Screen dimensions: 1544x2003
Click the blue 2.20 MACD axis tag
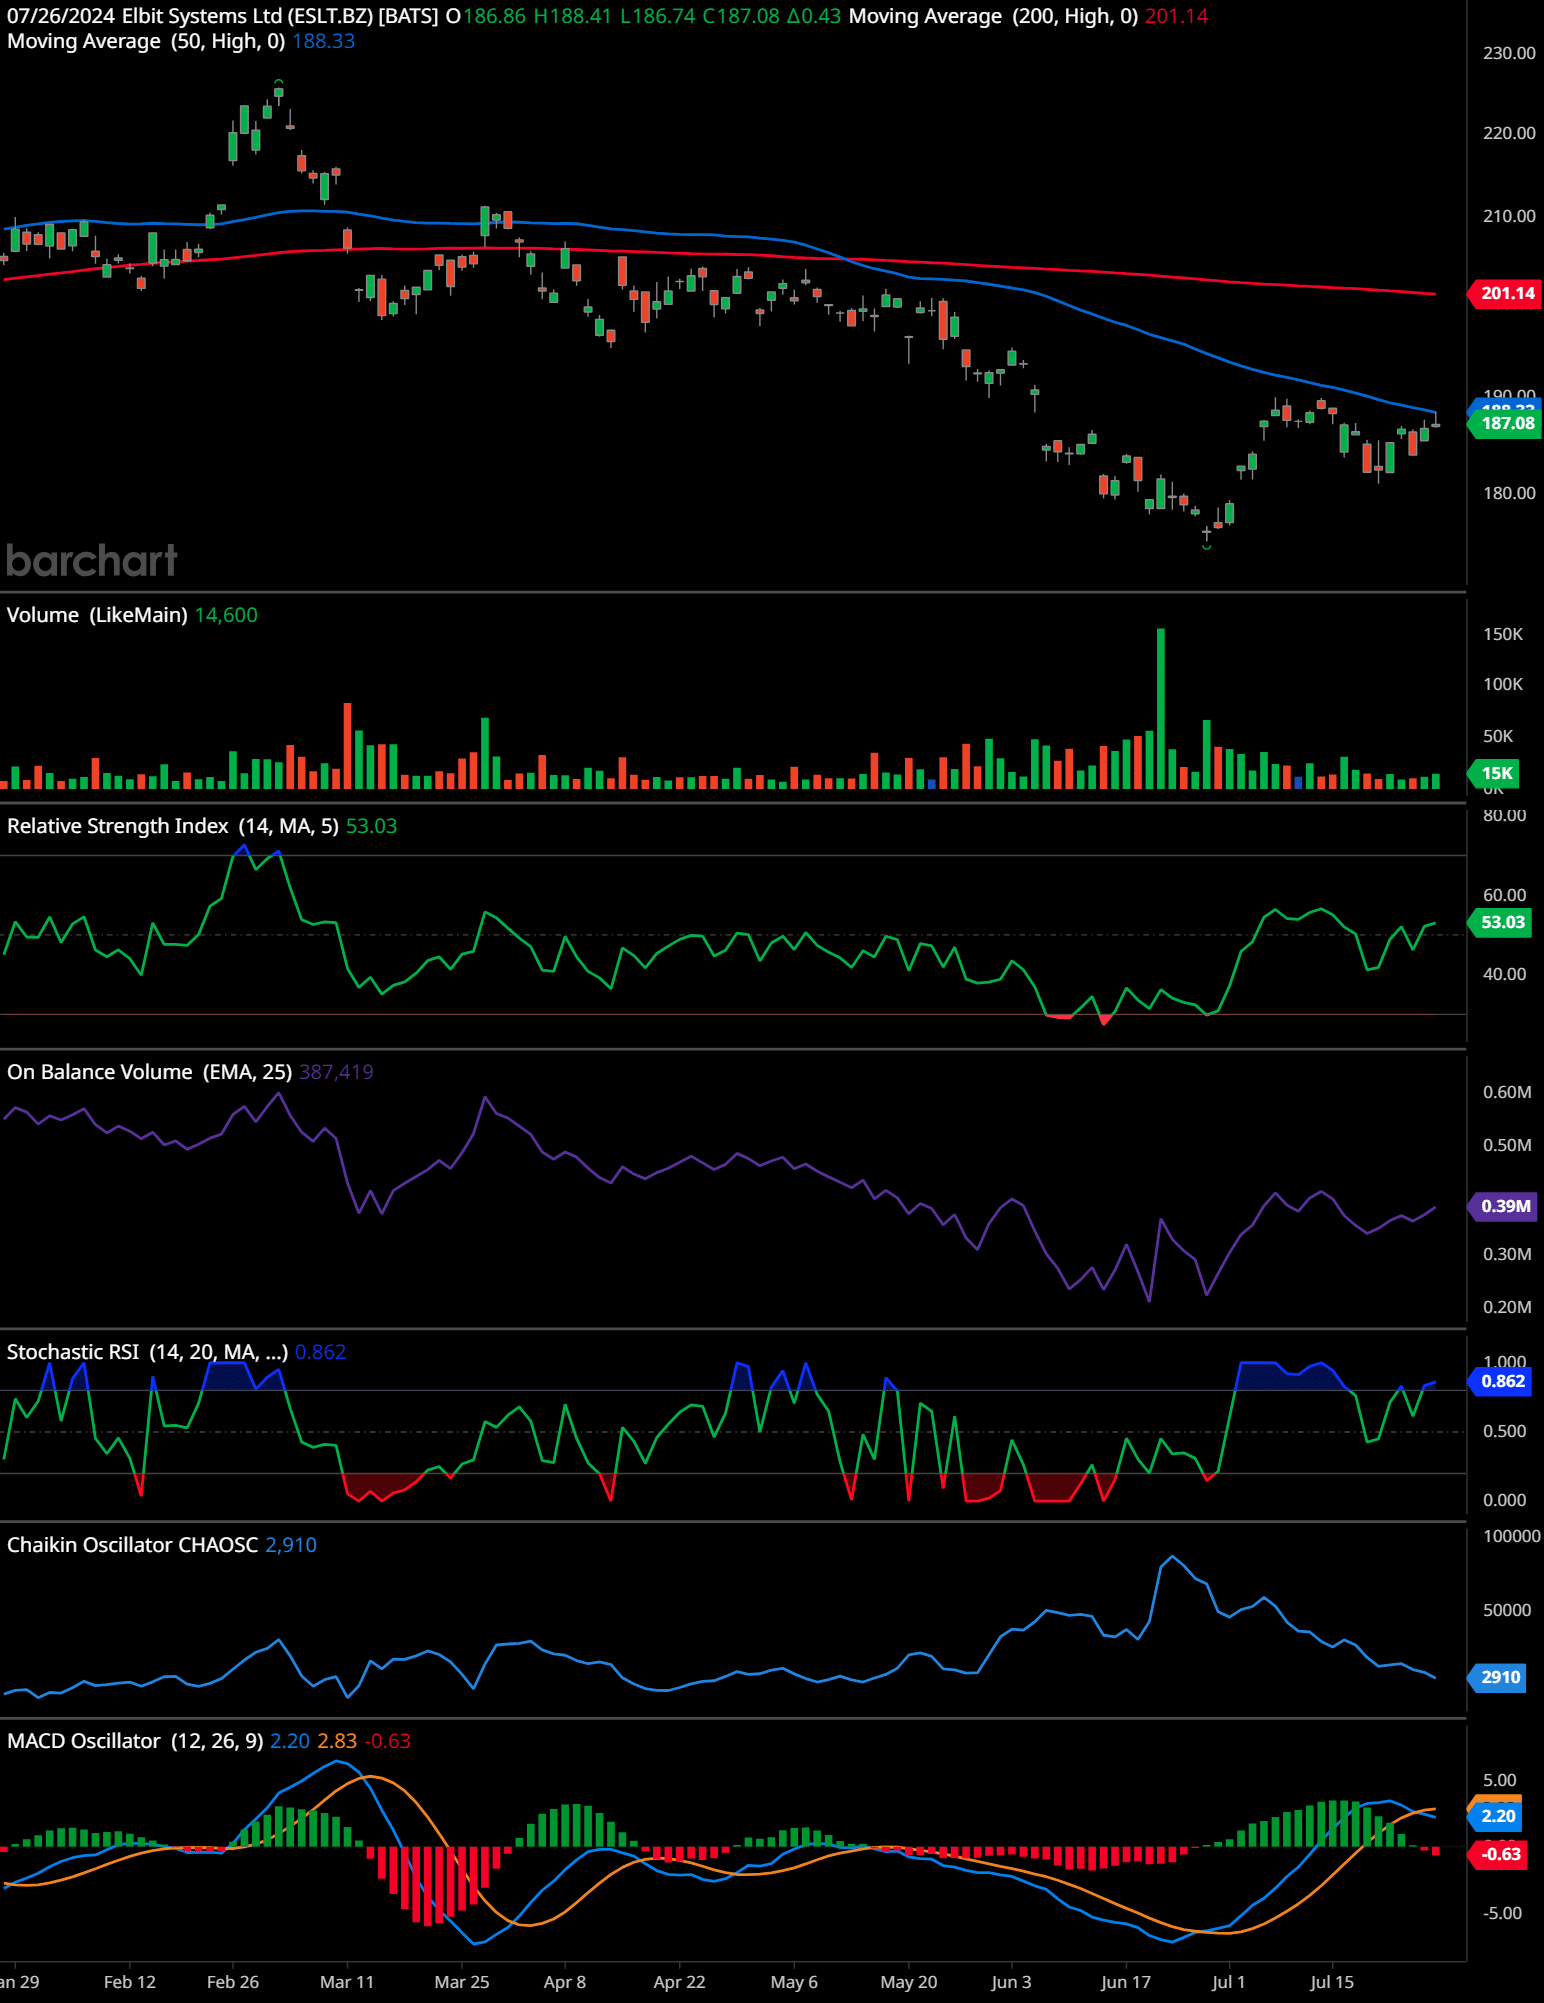[x=1495, y=1816]
